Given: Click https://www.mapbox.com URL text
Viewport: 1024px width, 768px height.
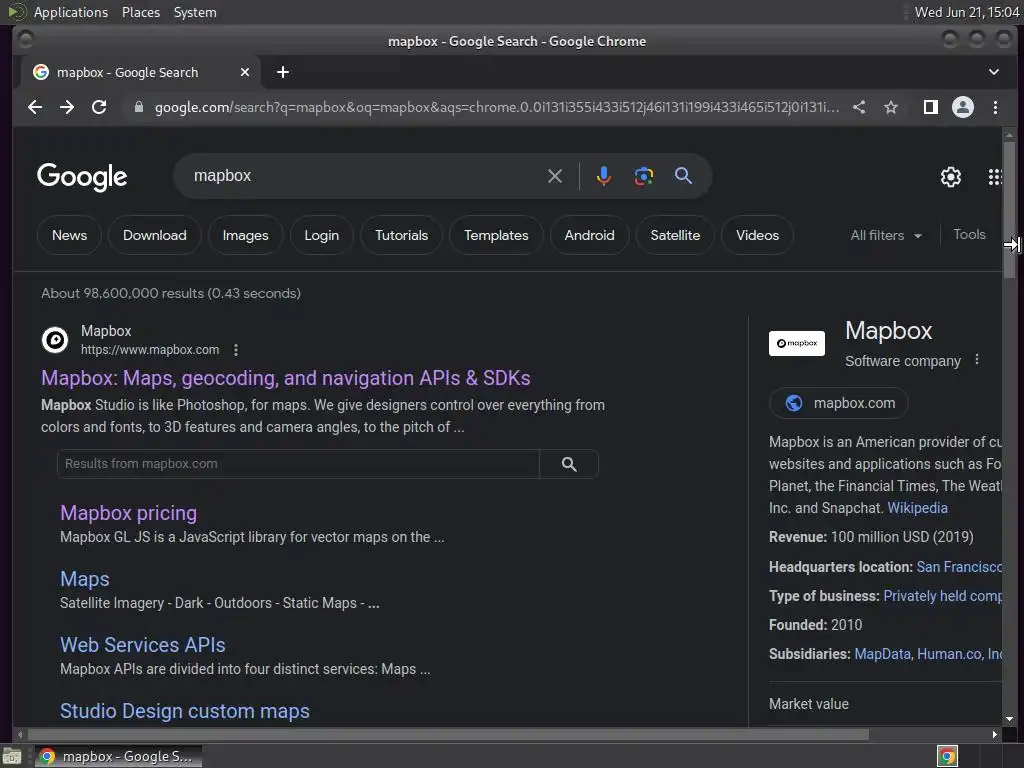Looking at the screenshot, I should pos(150,350).
